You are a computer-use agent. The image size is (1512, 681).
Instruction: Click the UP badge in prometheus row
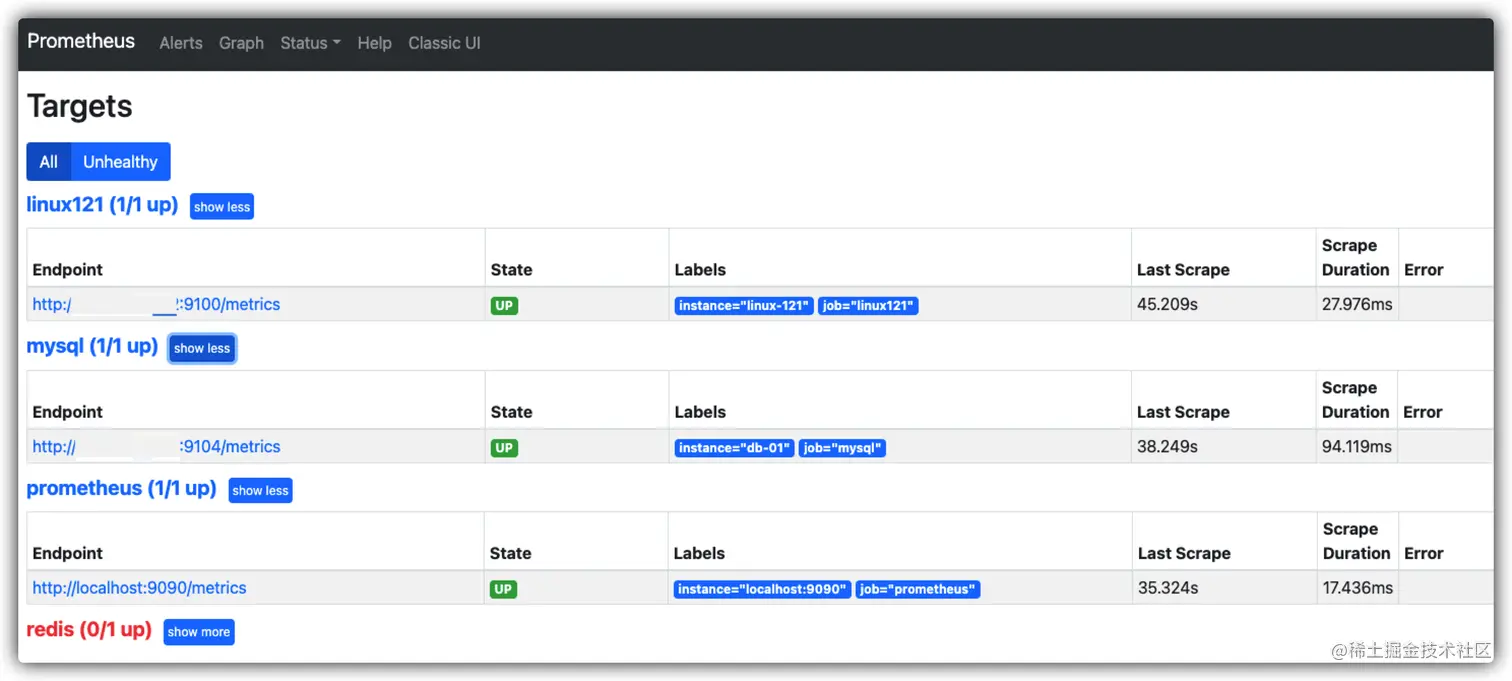503,589
